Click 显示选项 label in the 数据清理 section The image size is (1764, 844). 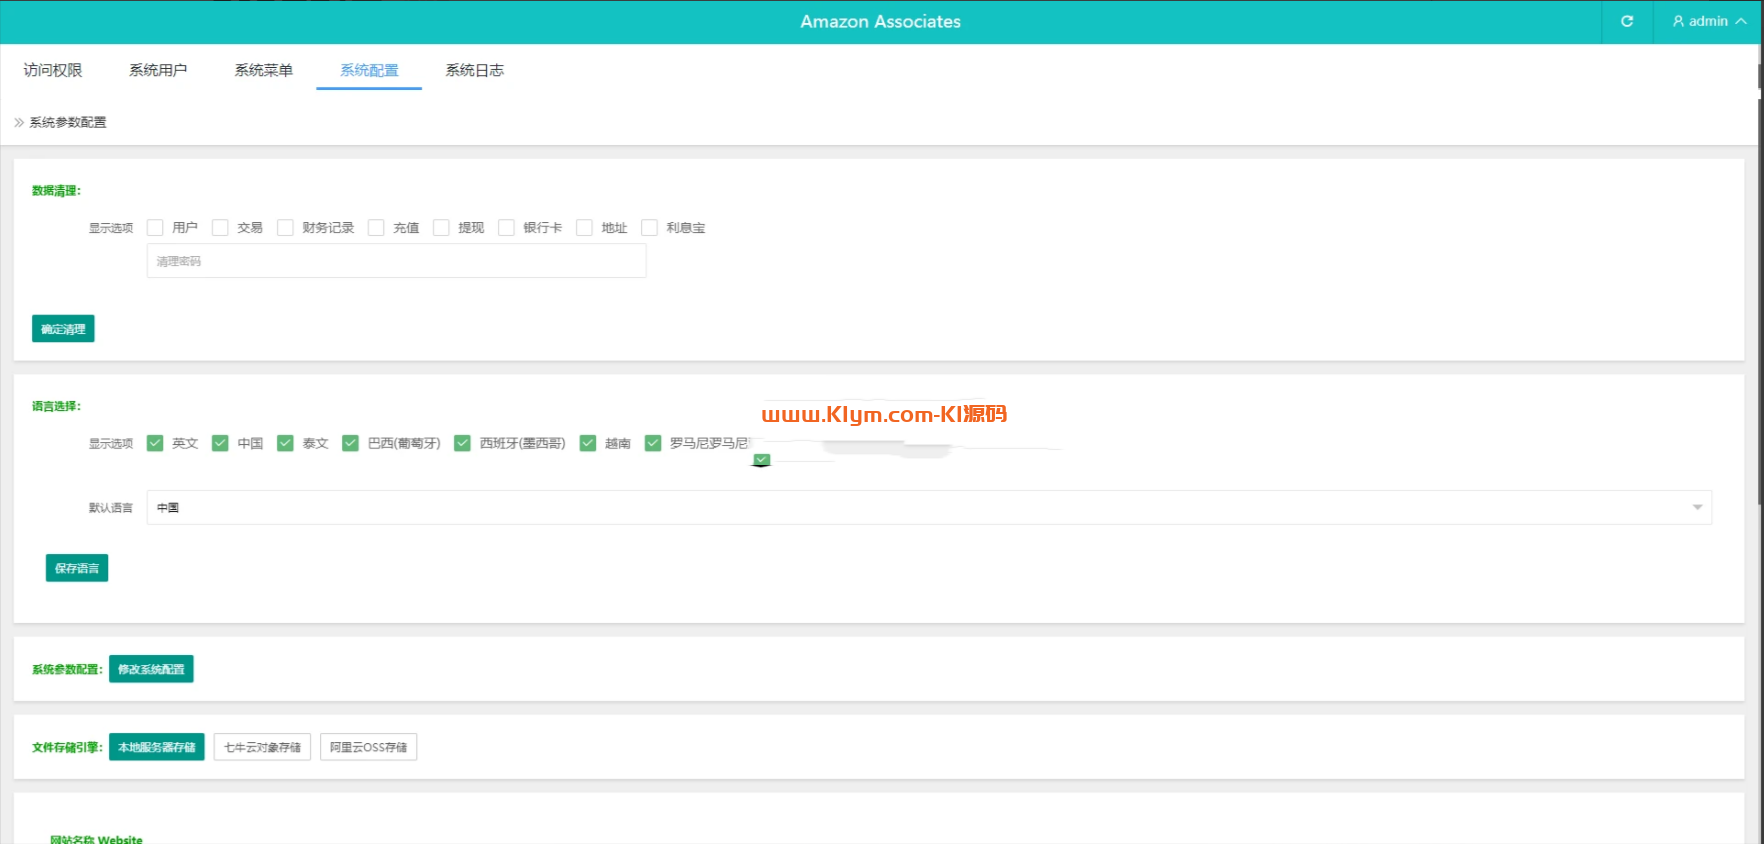pyautogui.click(x=111, y=228)
